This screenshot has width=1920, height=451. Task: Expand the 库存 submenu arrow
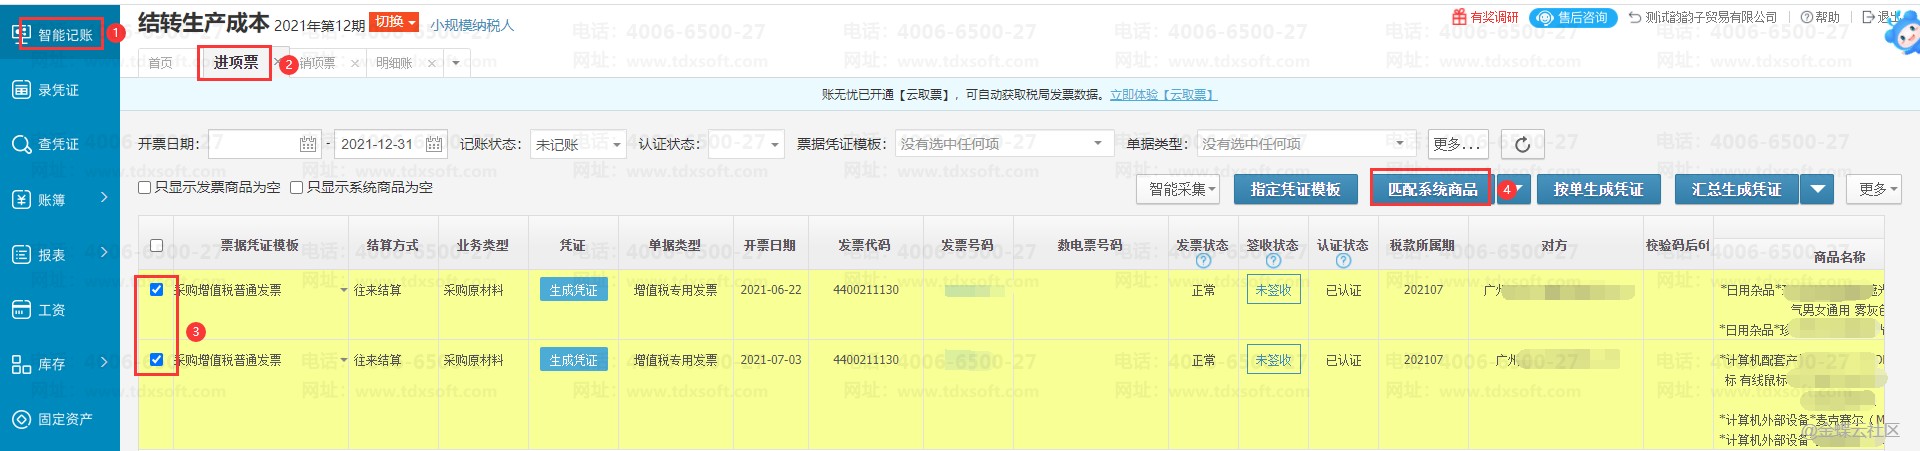(104, 362)
